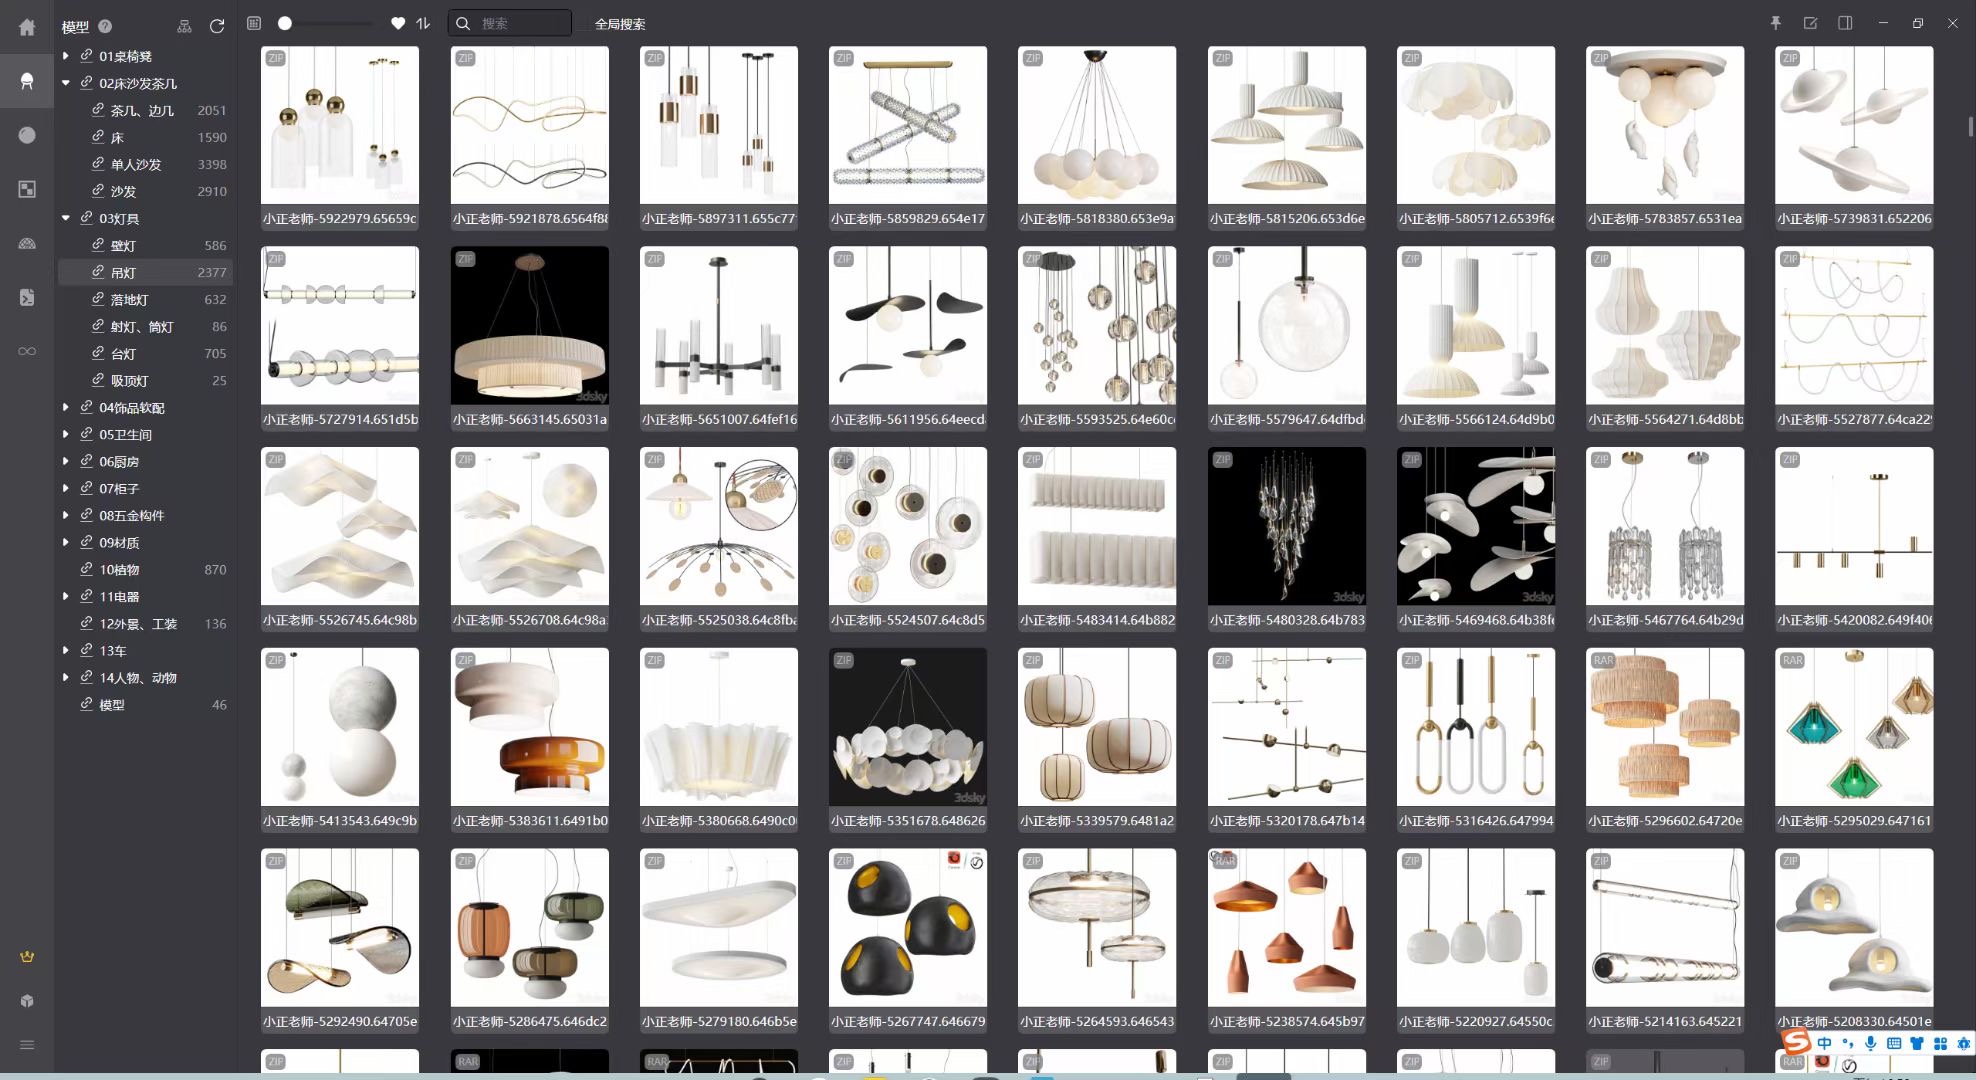Click the infinity icon in left sidebar
The width and height of the screenshot is (1976, 1080).
[x=27, y=351]
